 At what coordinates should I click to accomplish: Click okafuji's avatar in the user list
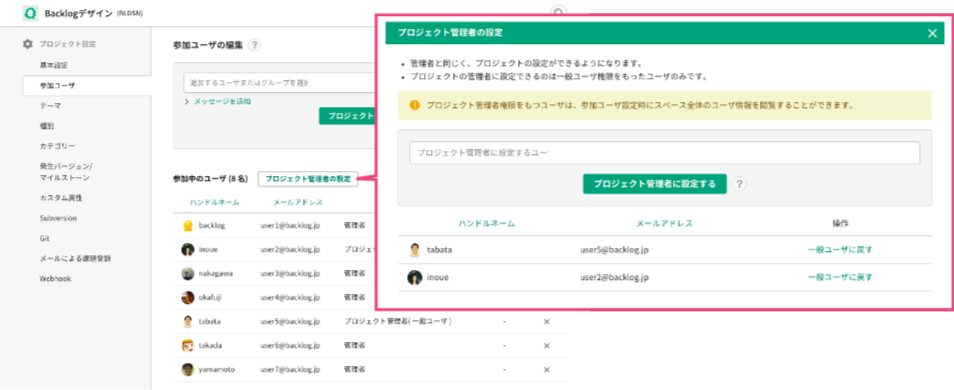(188, 298)
